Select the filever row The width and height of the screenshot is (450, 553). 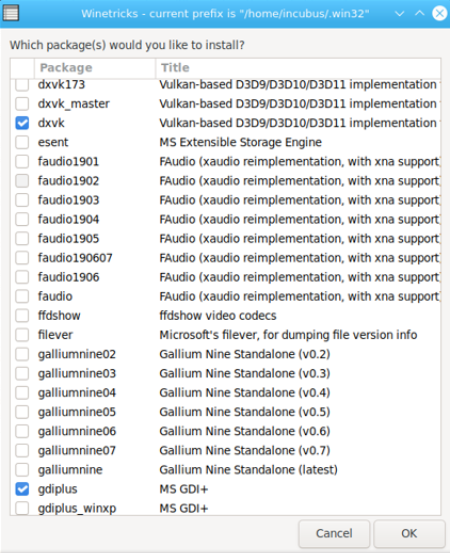pos(226,335)
